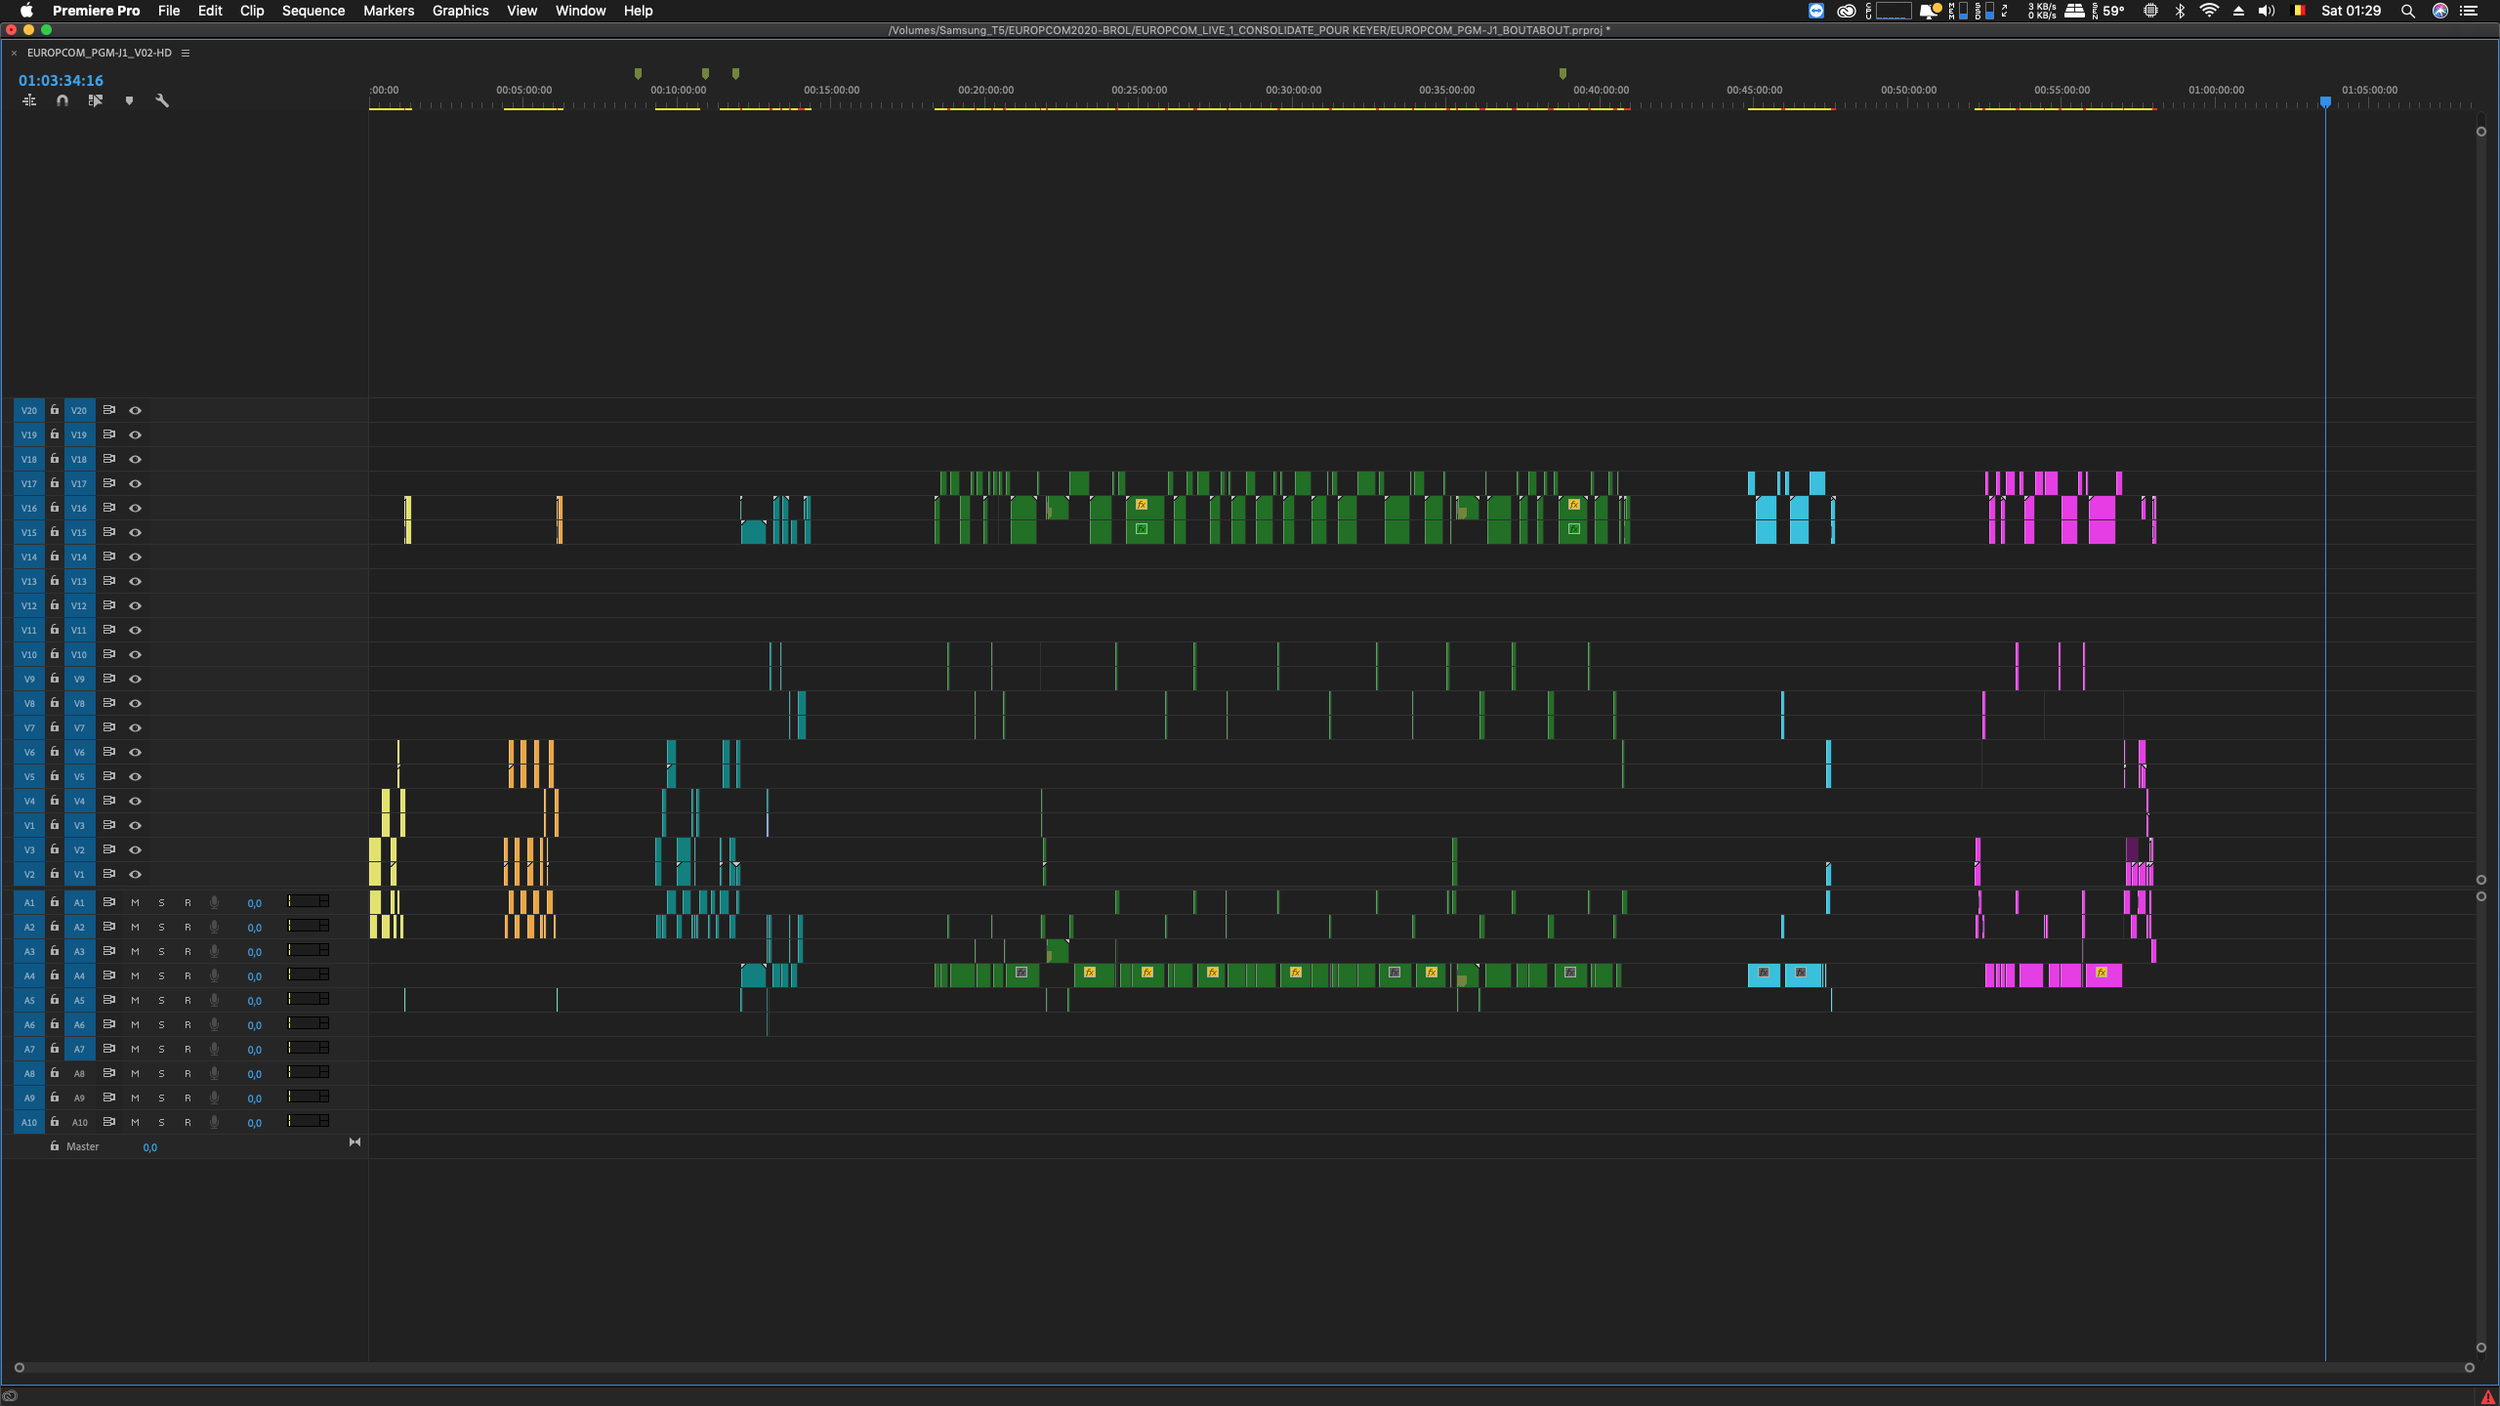Viewport: 2500px width, 1406px height.
Task: Select the EUROPCOM_PGM-J1_V02-HD sequence tab
Action: [x=100, y=52]
